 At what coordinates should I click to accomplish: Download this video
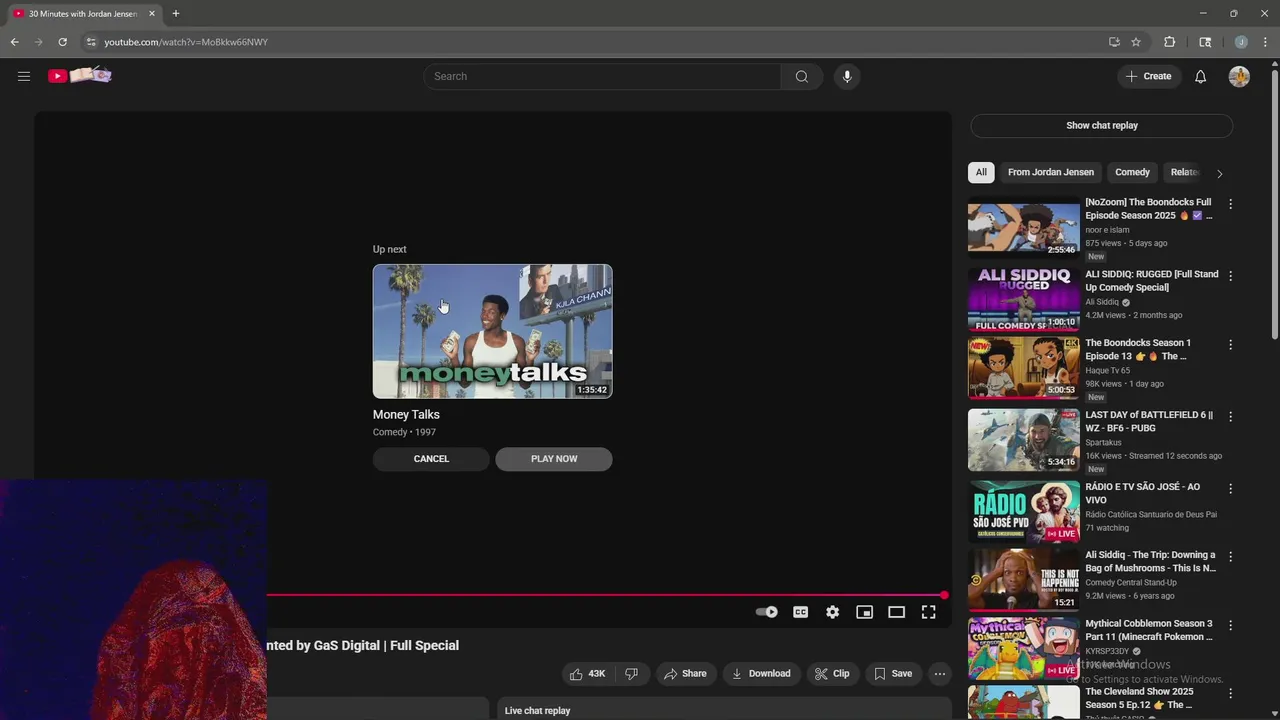coord(761,674)
